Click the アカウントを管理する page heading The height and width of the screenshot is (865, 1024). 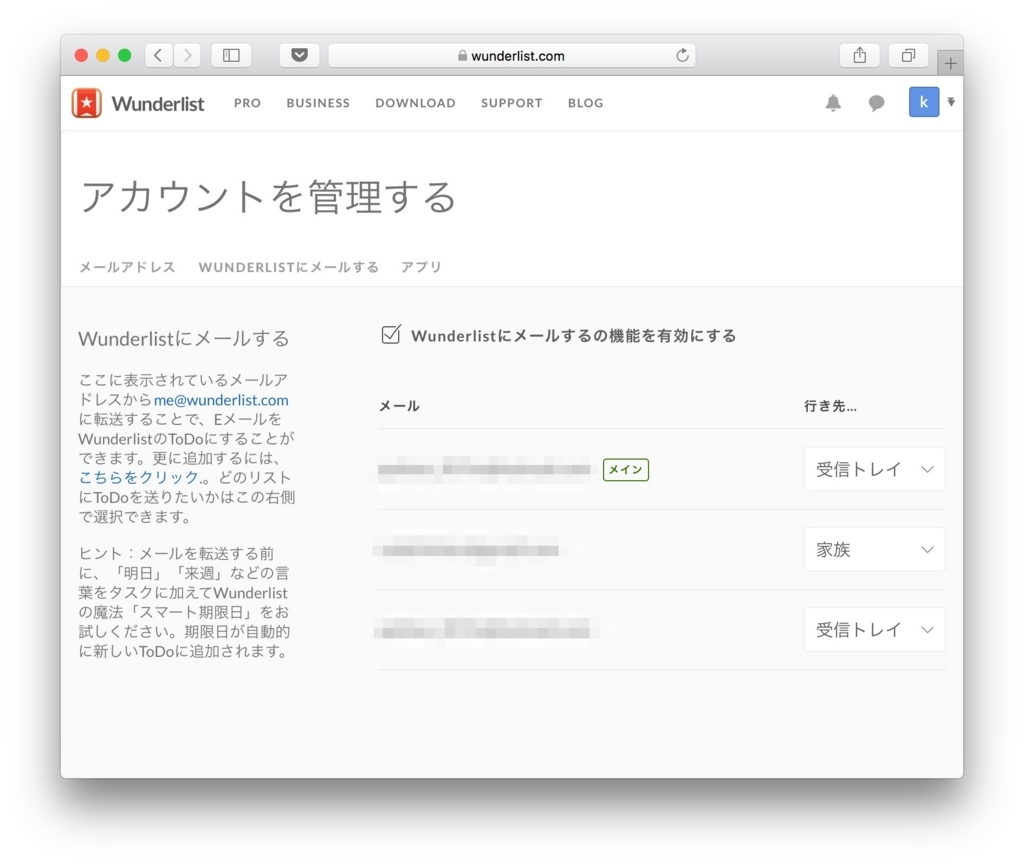tap(268, 197)
